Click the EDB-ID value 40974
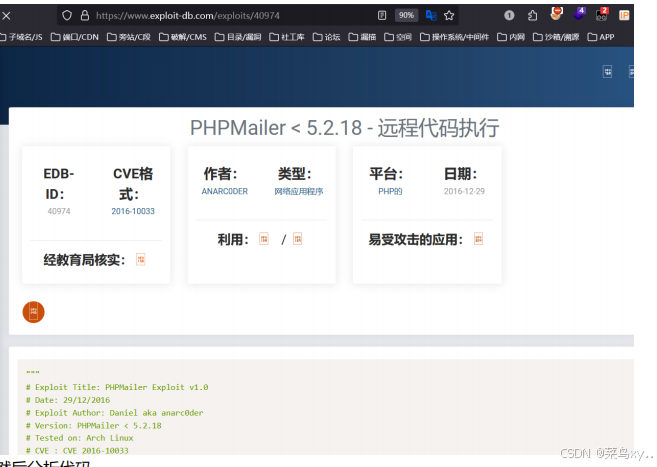The height and width of the screenshot is (467, 657). click(x=59, y=211)
